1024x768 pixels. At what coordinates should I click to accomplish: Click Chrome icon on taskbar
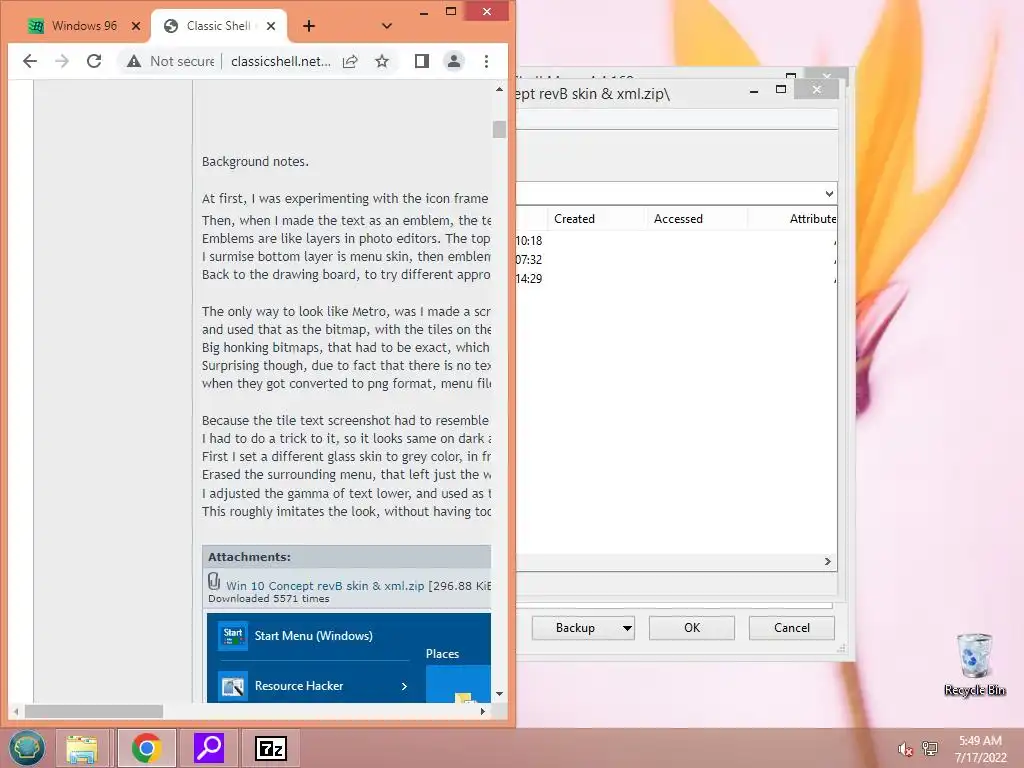[146, 748]
